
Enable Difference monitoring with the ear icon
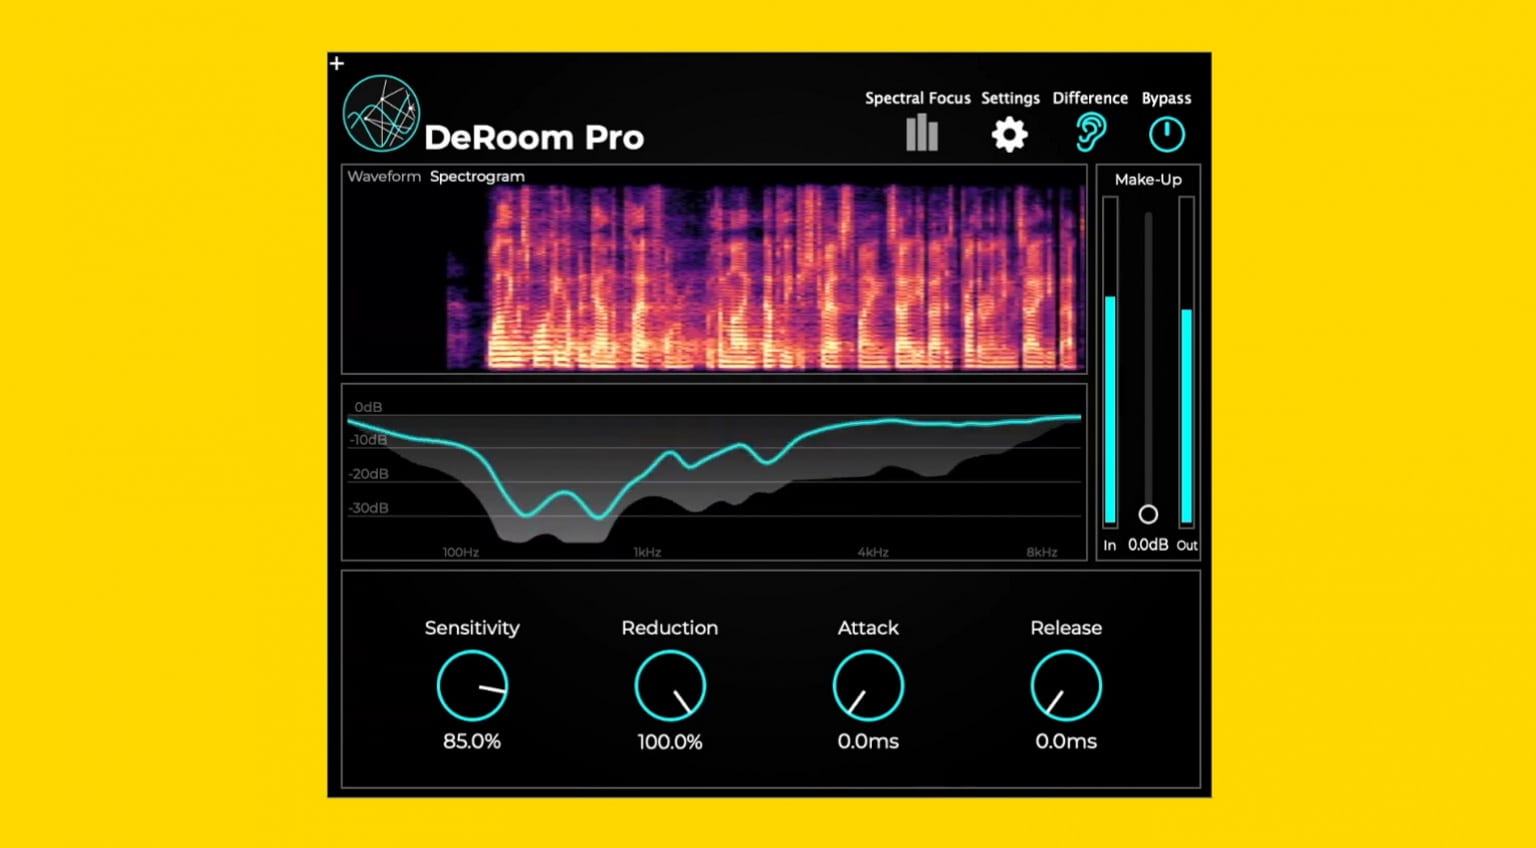[x=1090, y=131]
